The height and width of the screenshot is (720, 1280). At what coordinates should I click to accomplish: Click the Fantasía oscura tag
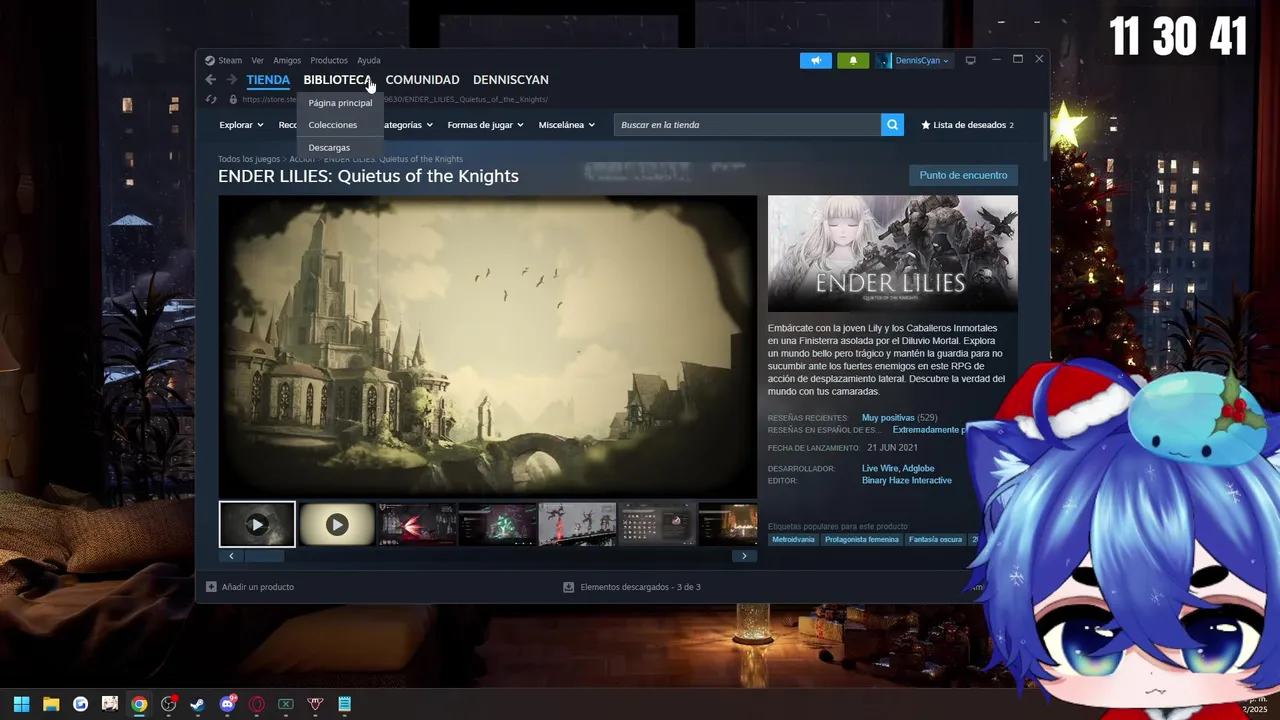[936, 539]
